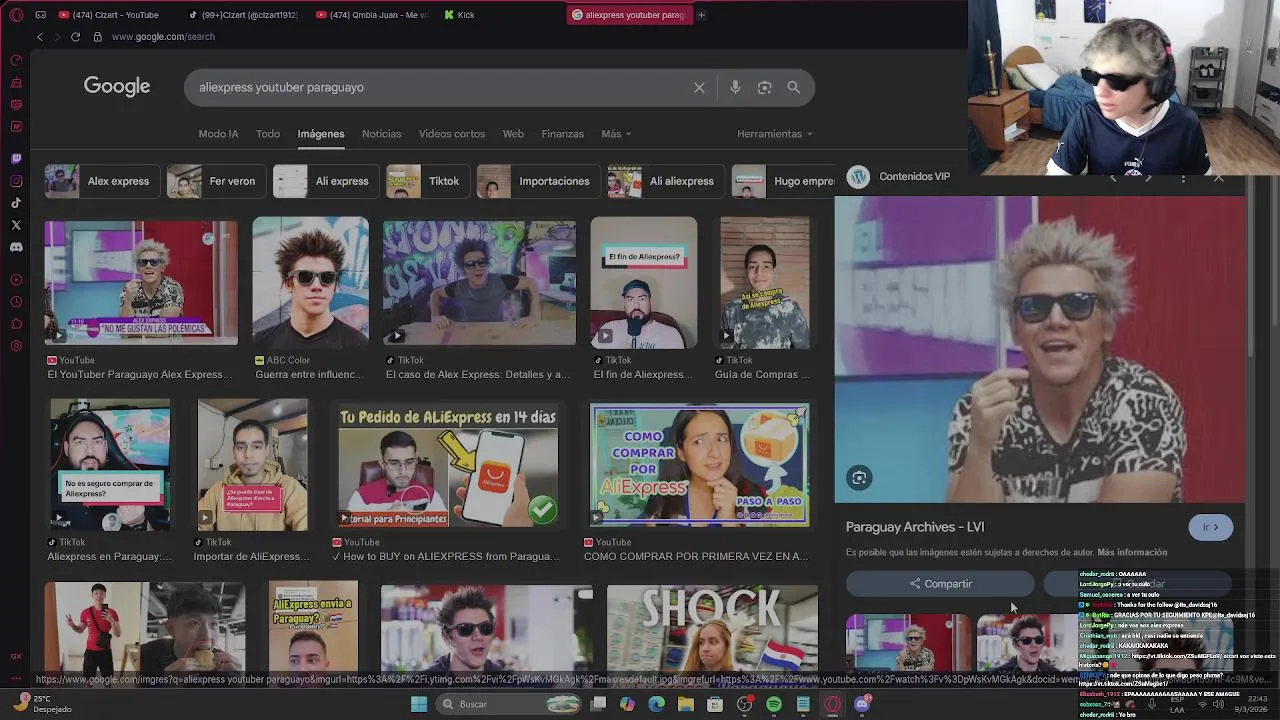Launch Spotify from the taskbar
This screenshot has width=1280, height=720.
click(774, 704)
